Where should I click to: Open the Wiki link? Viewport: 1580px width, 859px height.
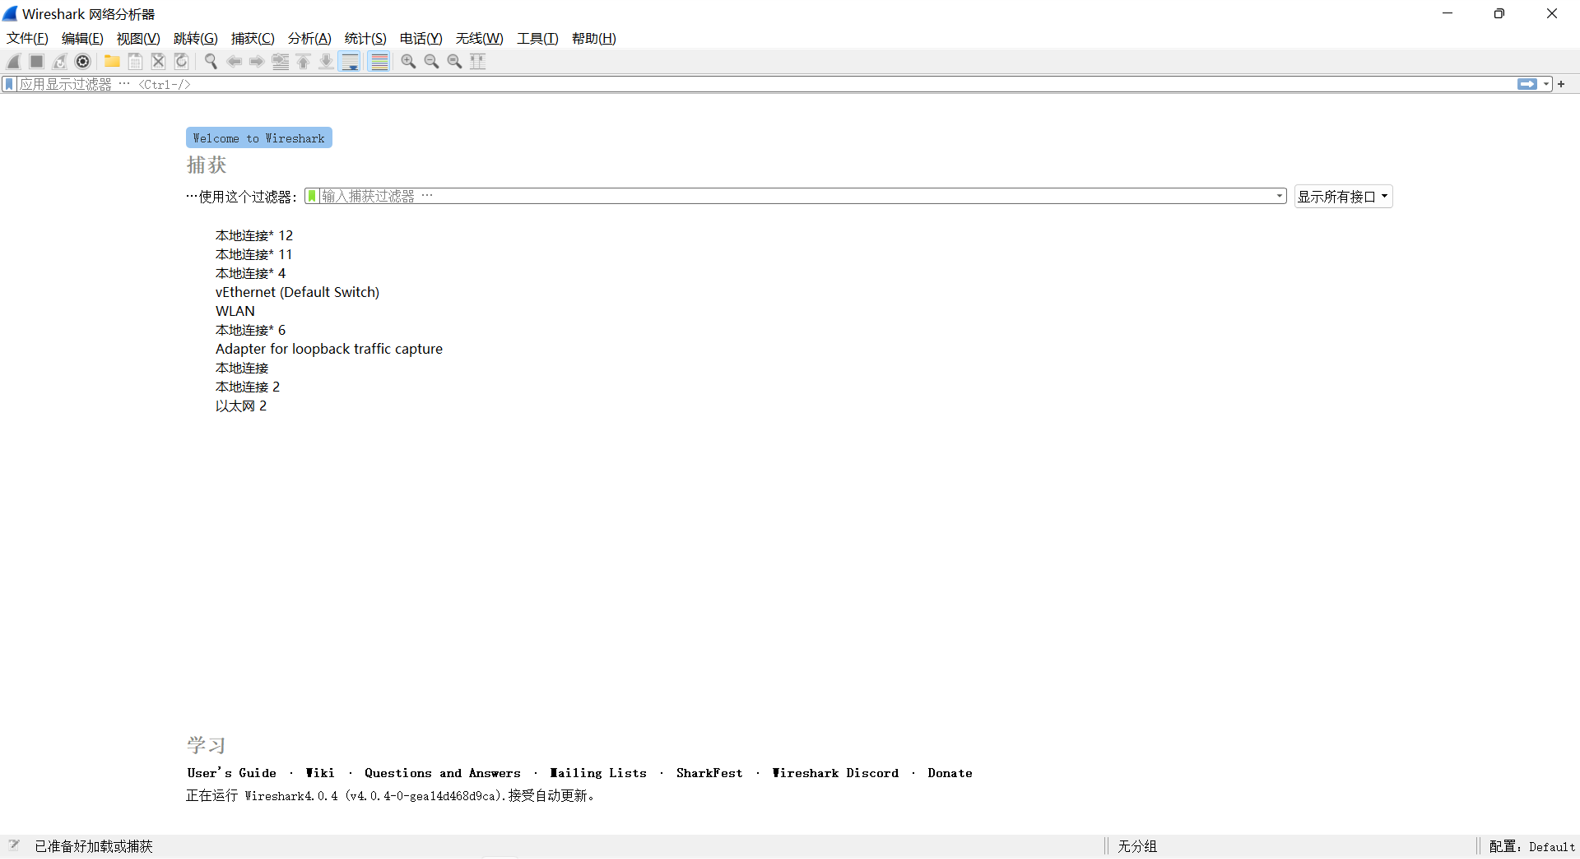point(320,773)
